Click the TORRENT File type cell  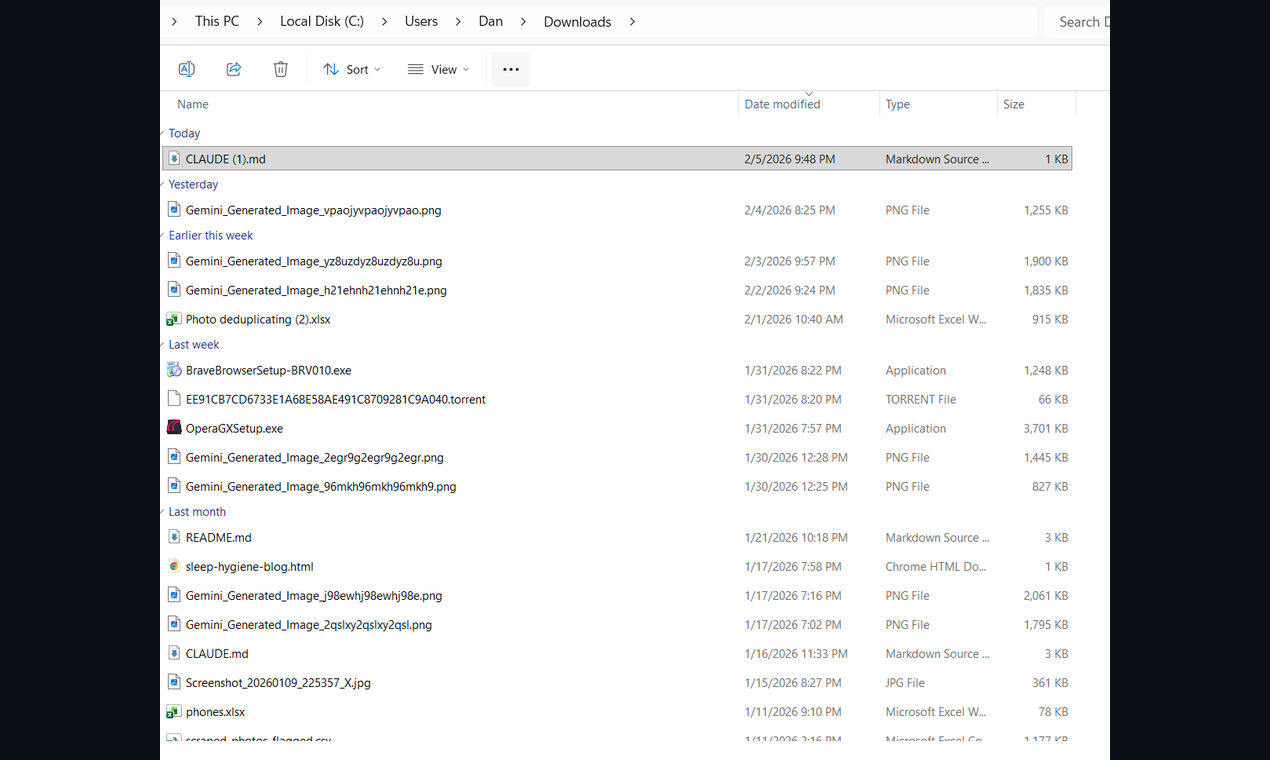[x=921, y=399]
